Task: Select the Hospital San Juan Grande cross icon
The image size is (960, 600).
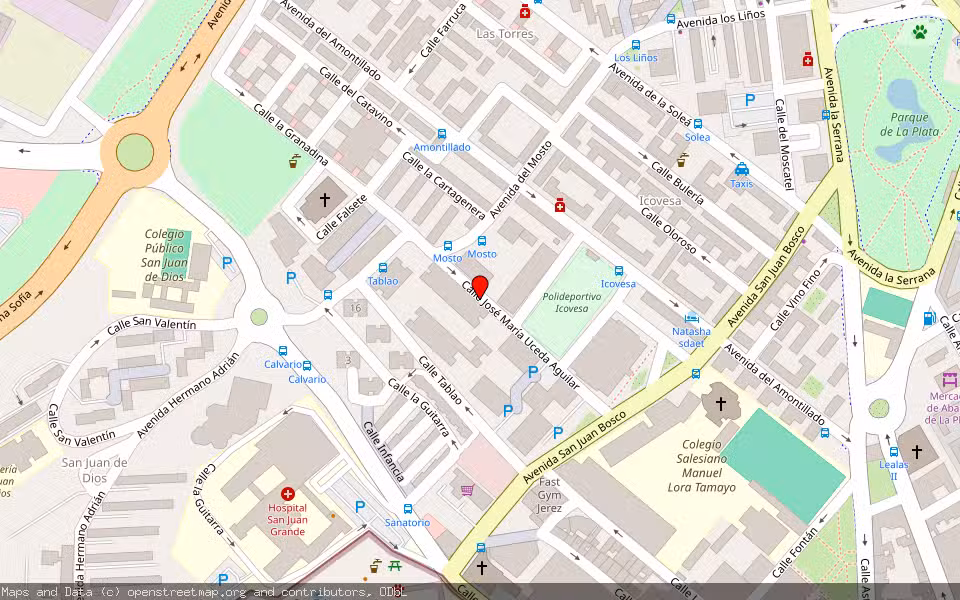Action: pos(288,493)
